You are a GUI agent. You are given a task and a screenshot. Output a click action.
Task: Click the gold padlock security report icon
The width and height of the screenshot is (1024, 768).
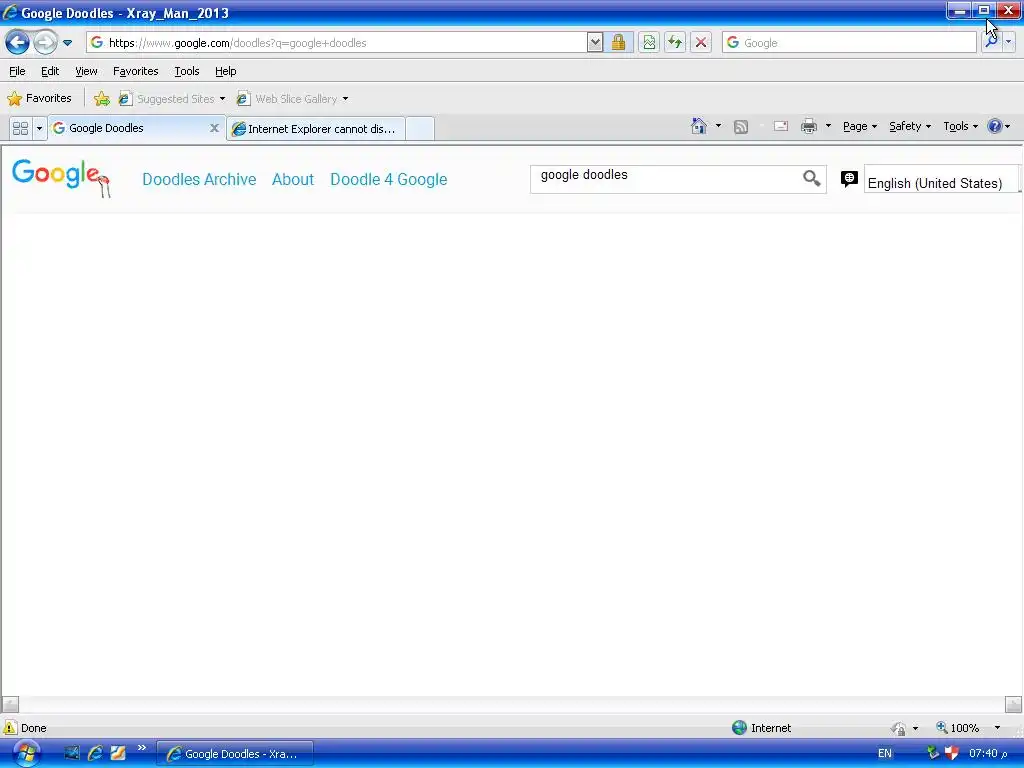618,42
